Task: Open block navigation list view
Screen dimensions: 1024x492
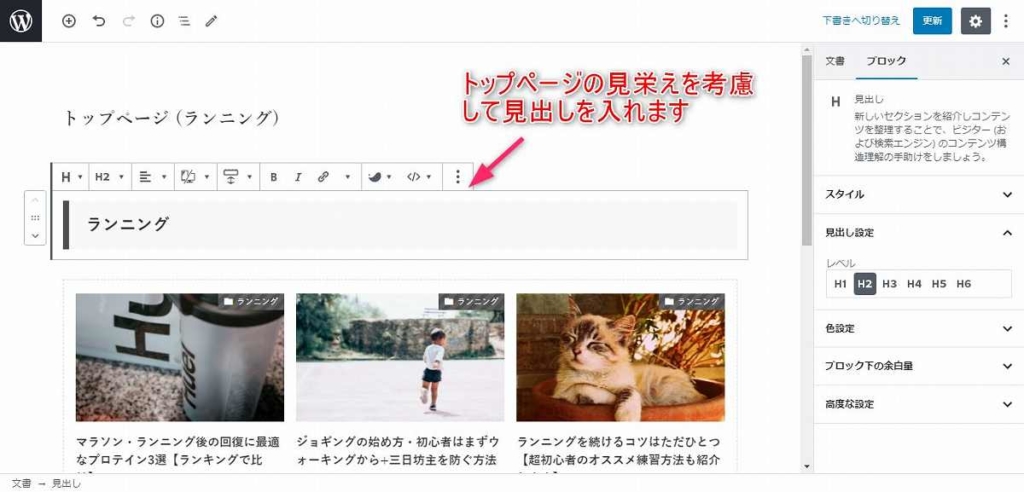Action: tap(184, 21)
